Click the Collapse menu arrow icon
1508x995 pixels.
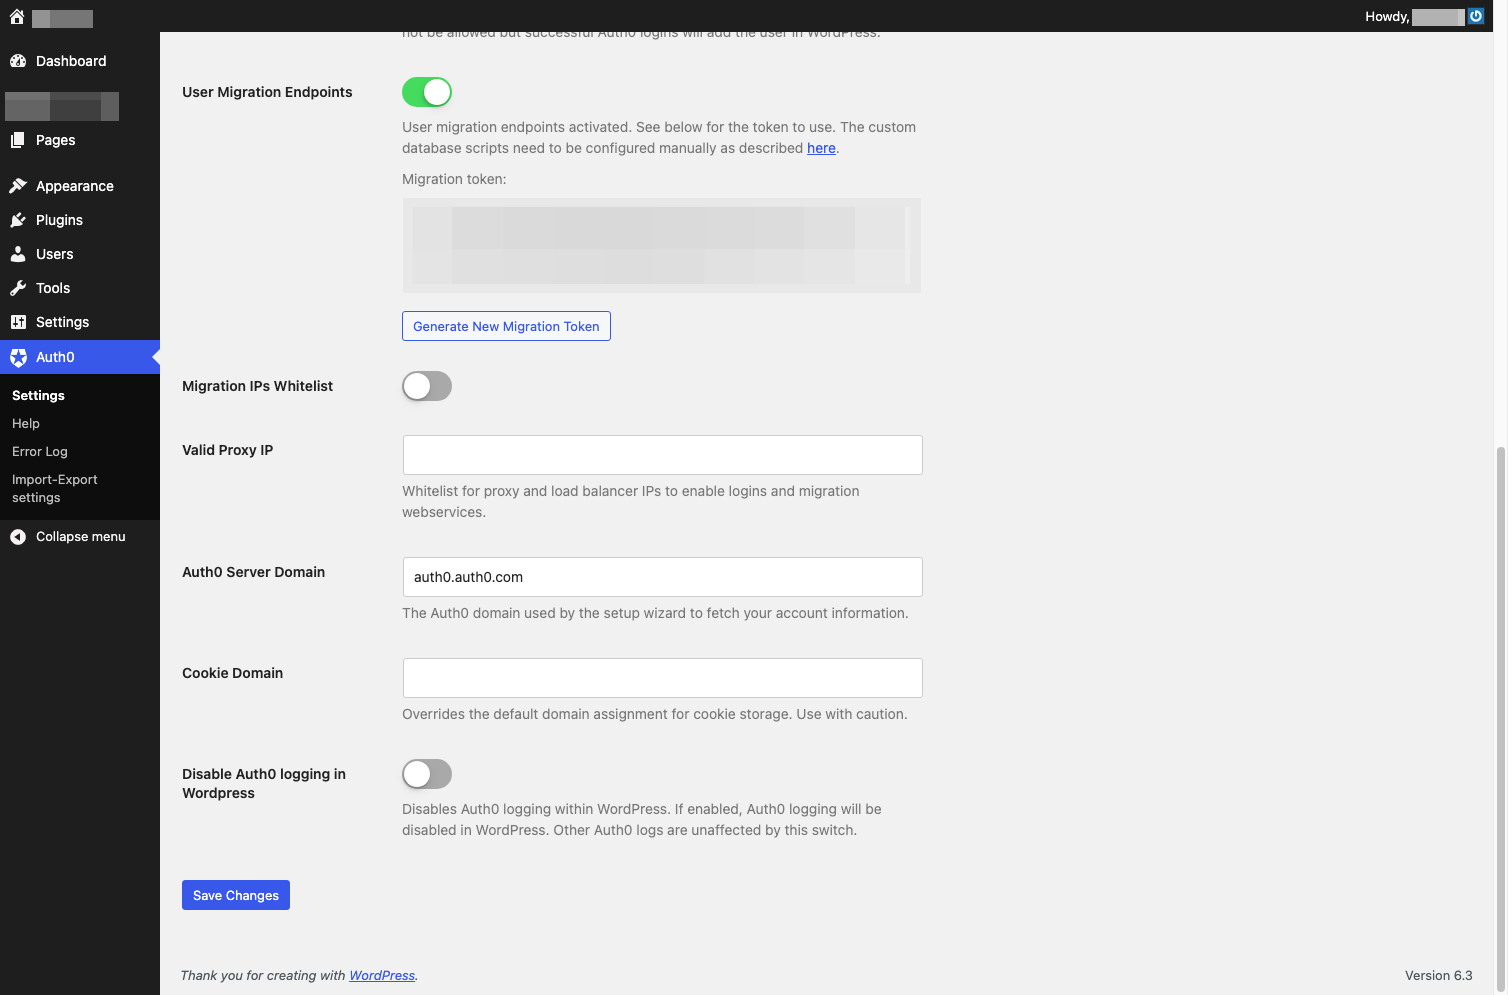coord(18,537)
